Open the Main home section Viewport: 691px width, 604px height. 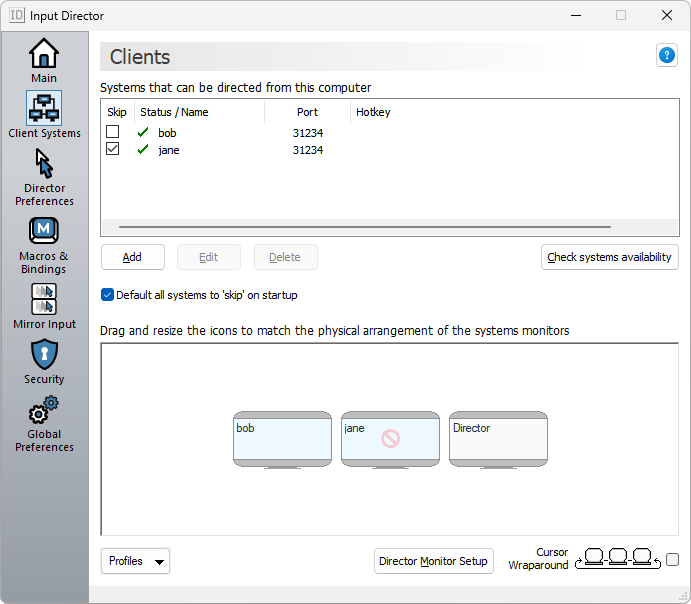44,60
